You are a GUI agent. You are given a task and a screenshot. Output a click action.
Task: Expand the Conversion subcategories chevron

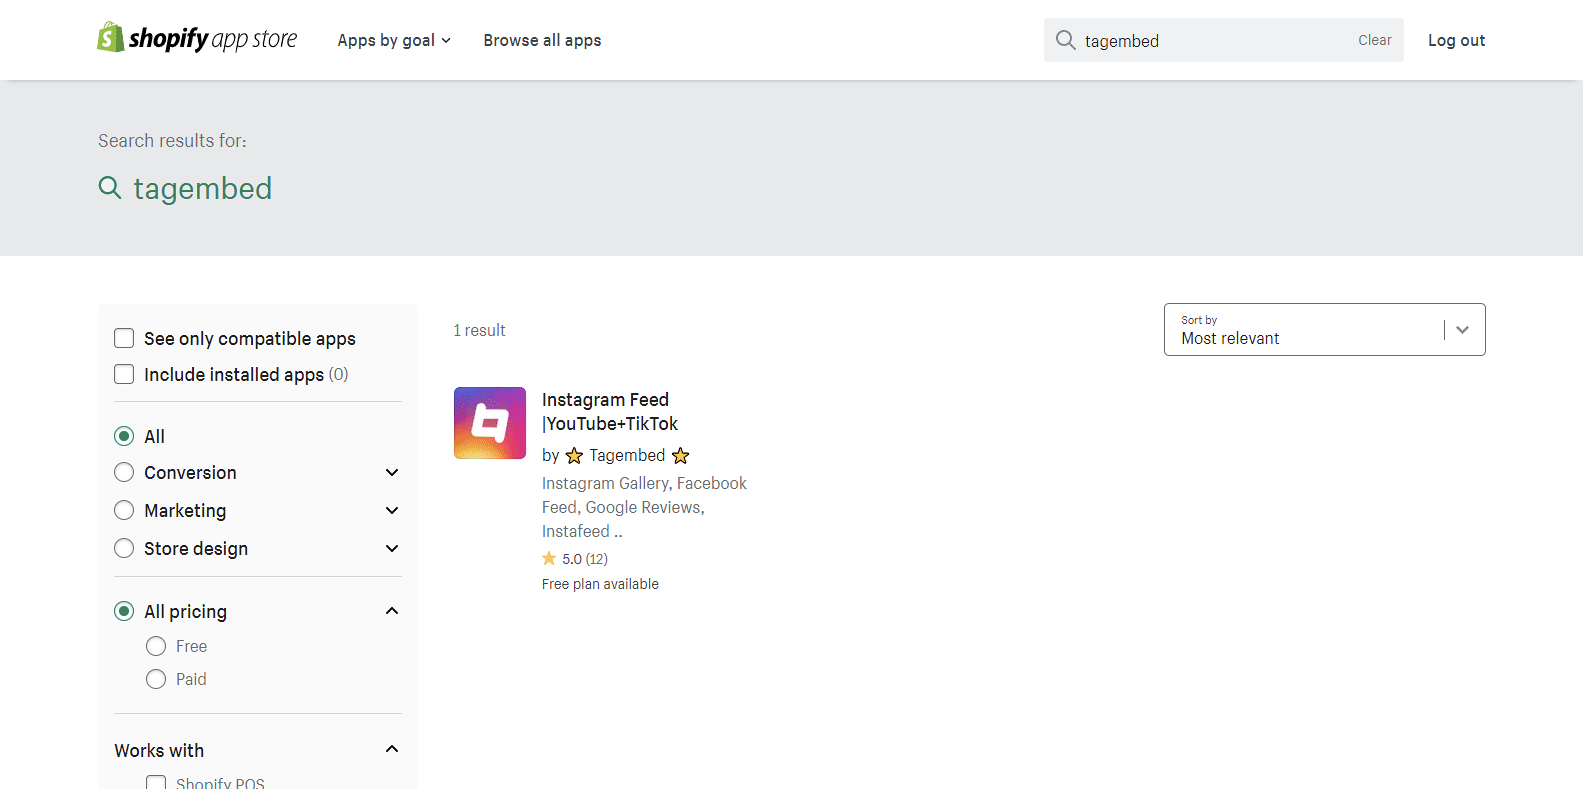(x=392, y=472)
